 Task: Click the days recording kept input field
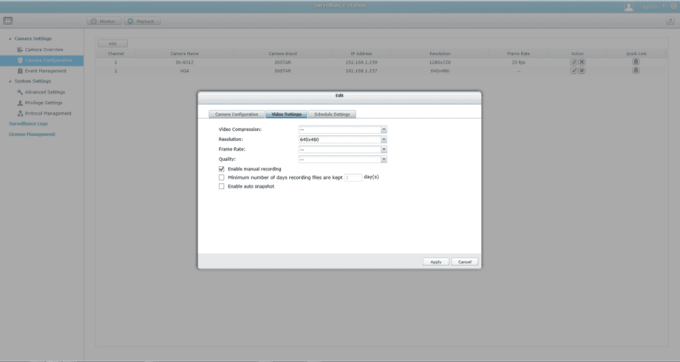tap(353, 177)
